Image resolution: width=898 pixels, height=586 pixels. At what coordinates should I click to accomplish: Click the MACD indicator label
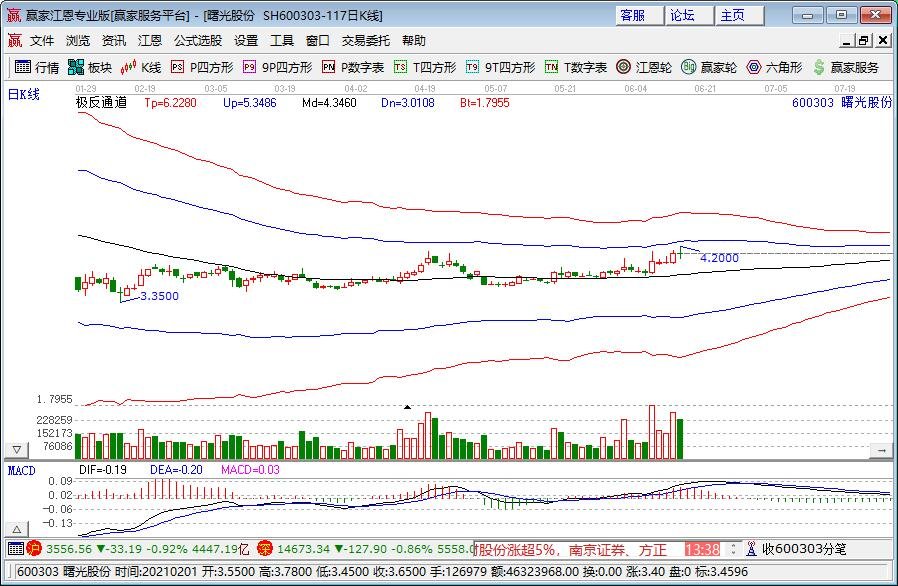pyautogui.click(x=21, y=470)
